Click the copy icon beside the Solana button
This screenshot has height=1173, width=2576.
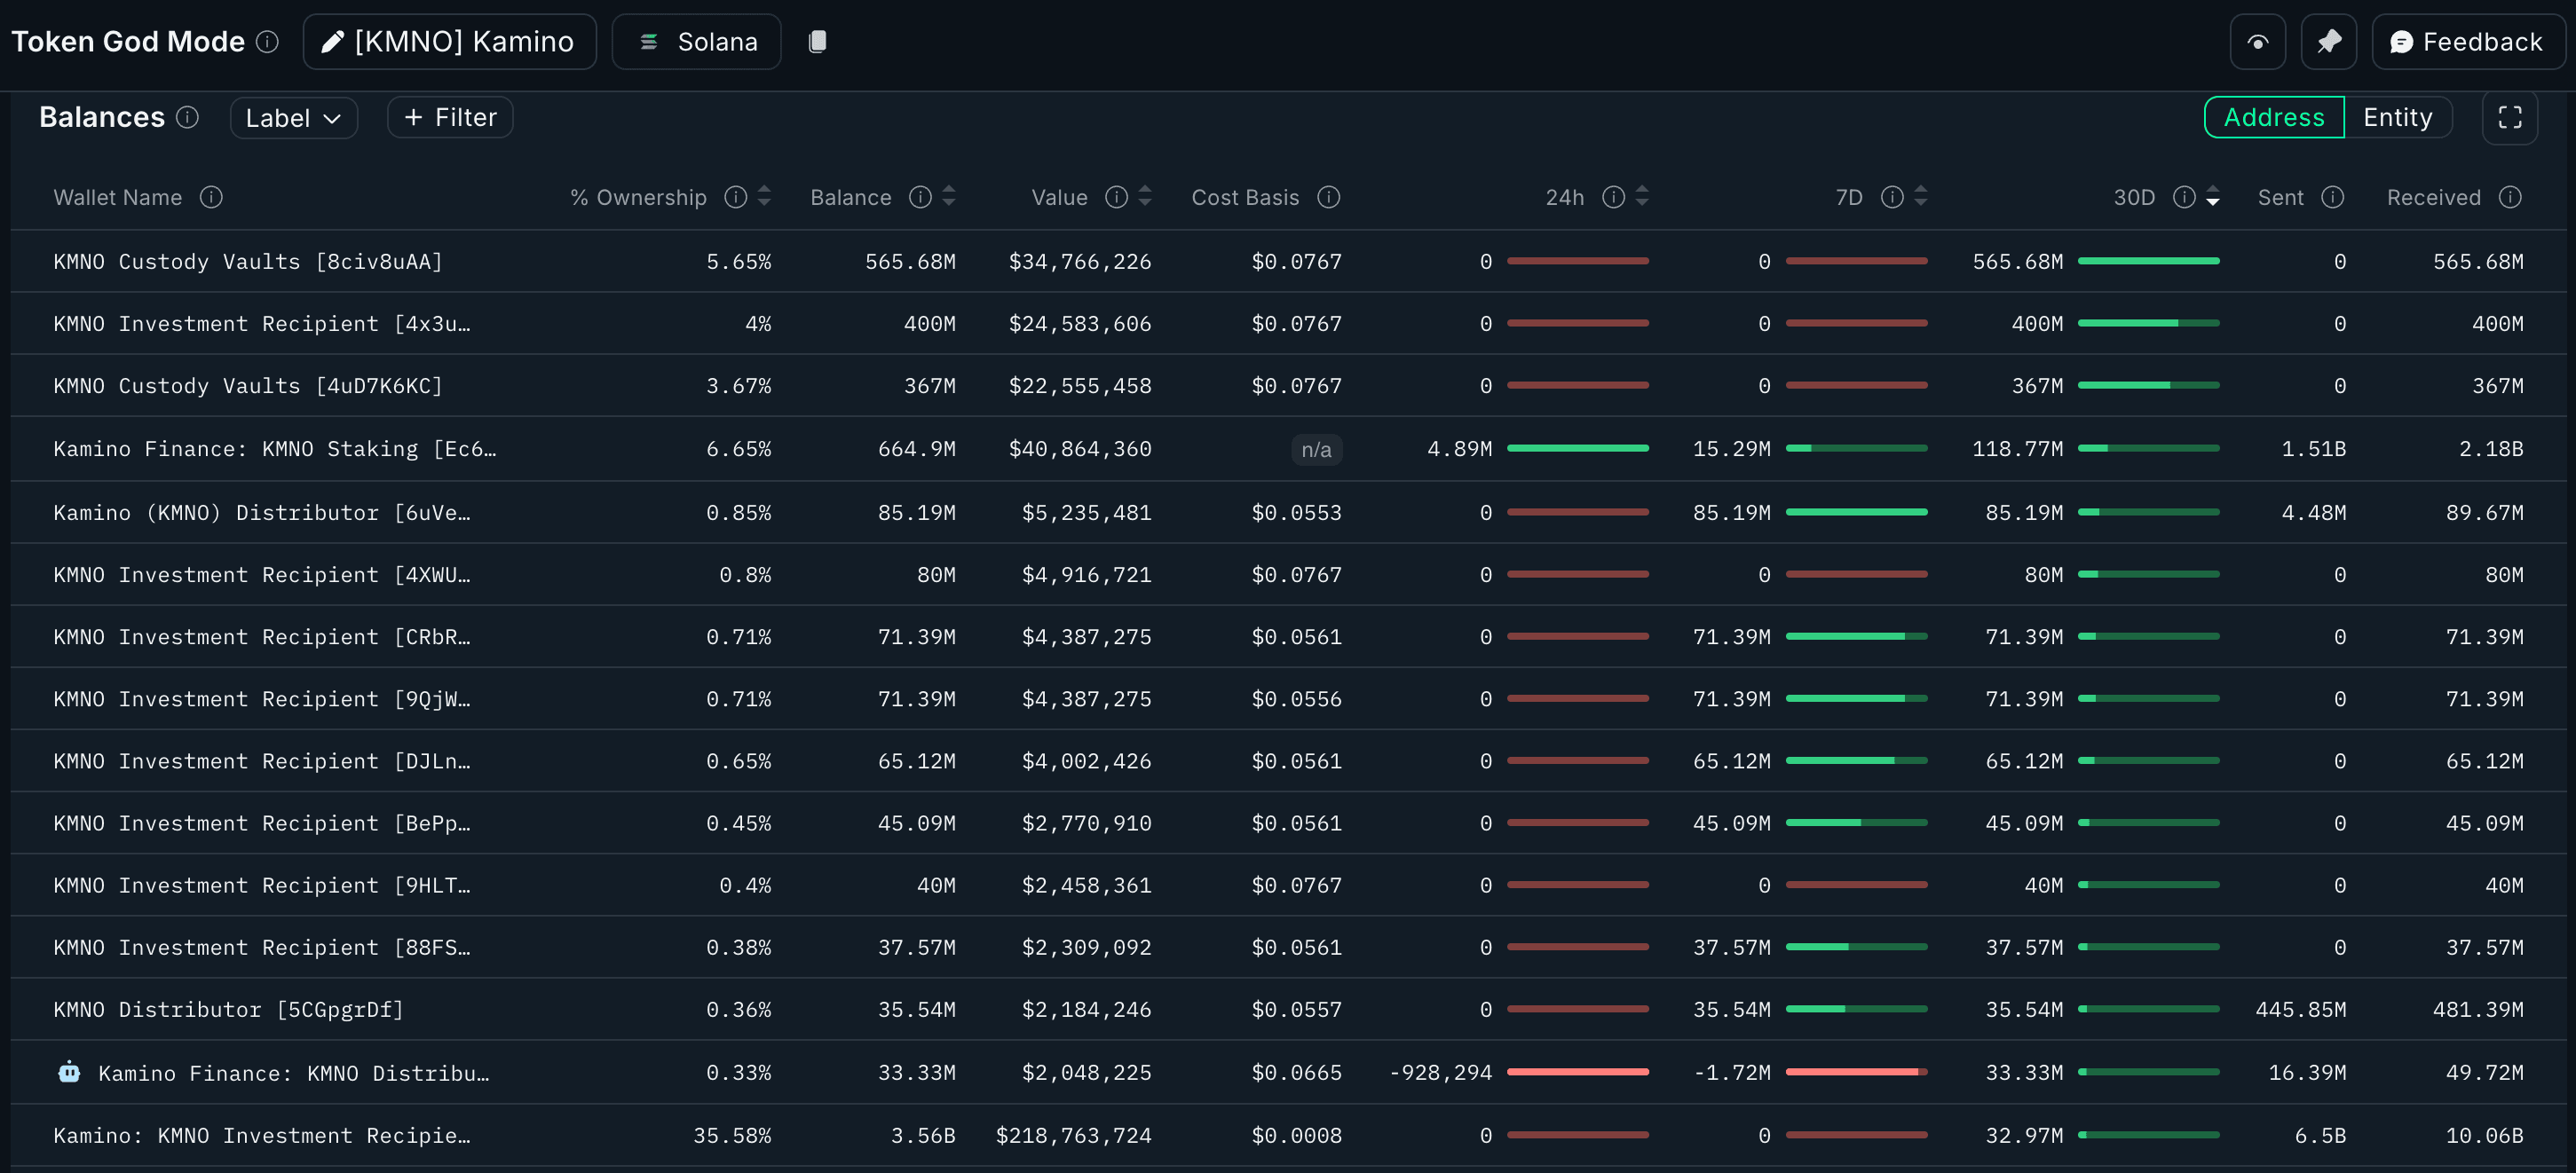tap(818, 41)
